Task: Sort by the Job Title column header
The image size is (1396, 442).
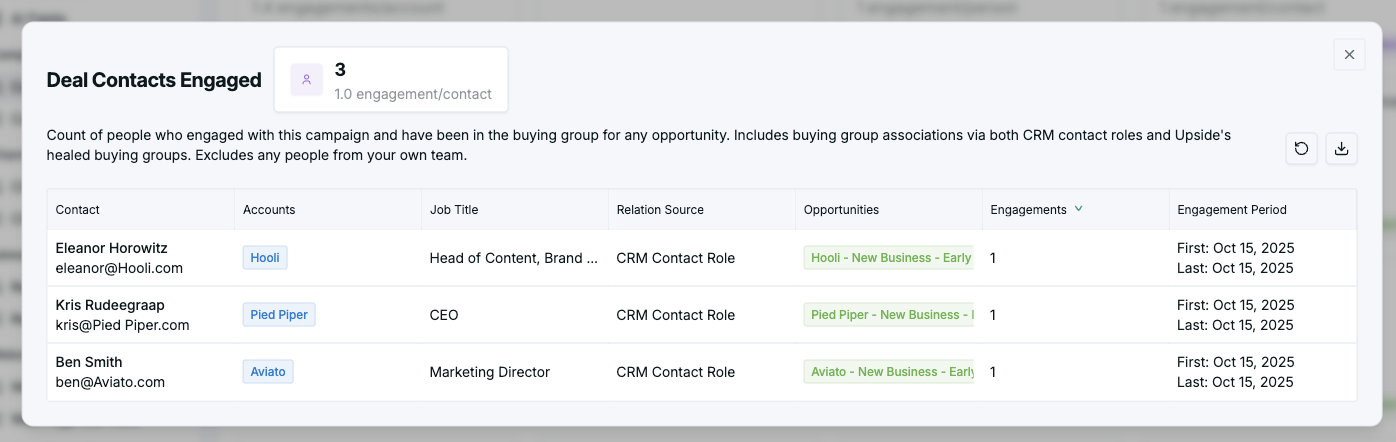Action: point(454,210)
